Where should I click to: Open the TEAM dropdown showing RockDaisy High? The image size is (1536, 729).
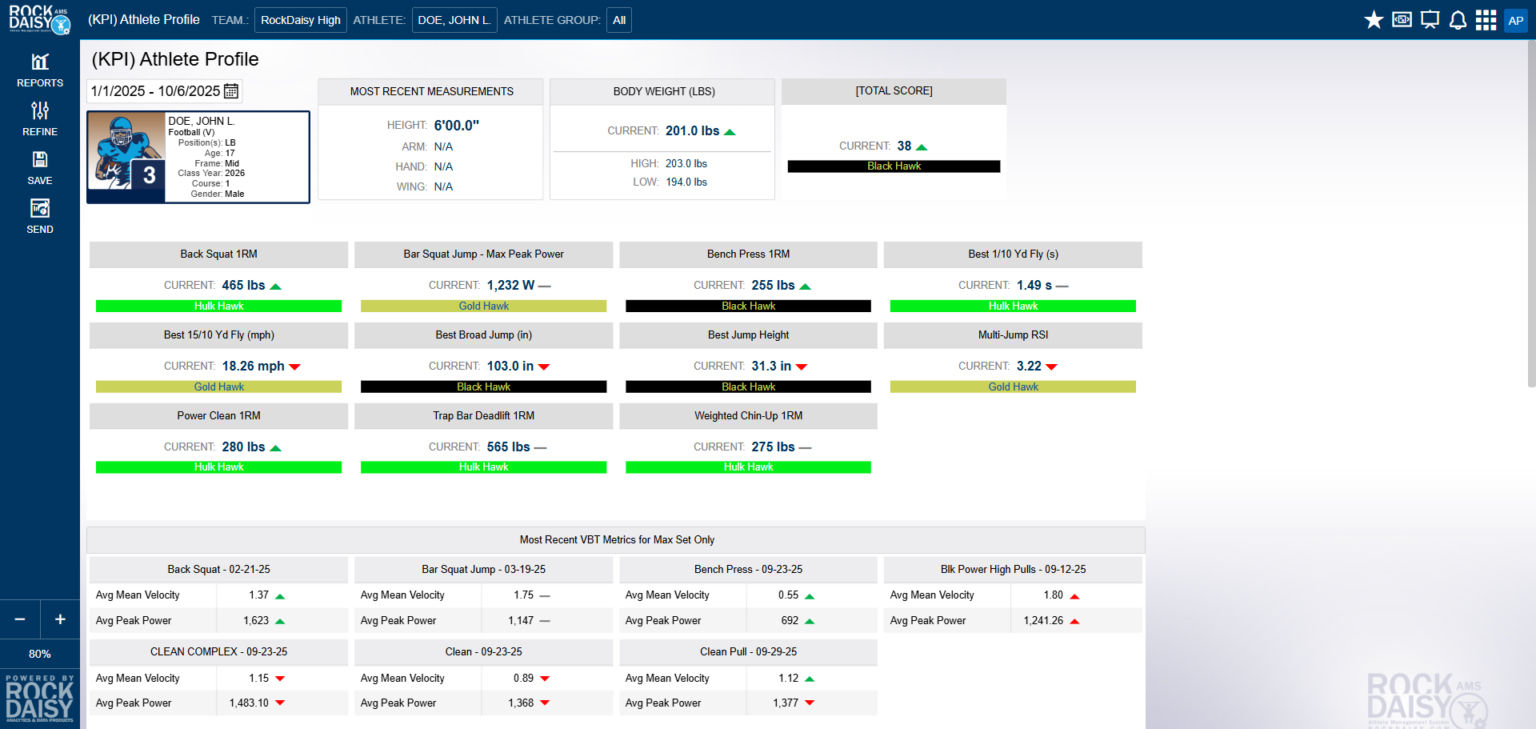(300, 19)
